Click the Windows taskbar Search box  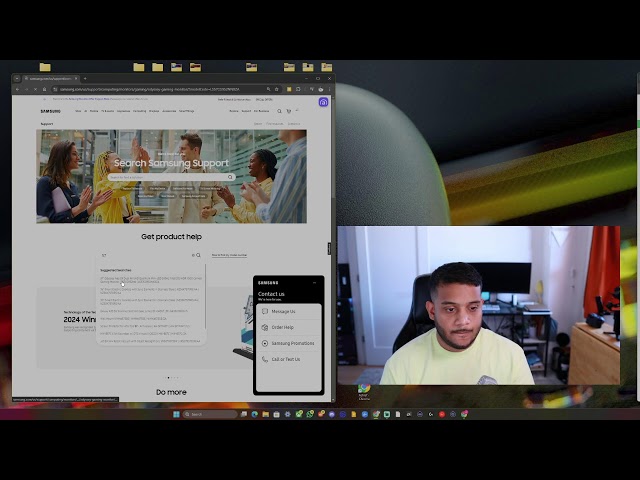[210, 414]
